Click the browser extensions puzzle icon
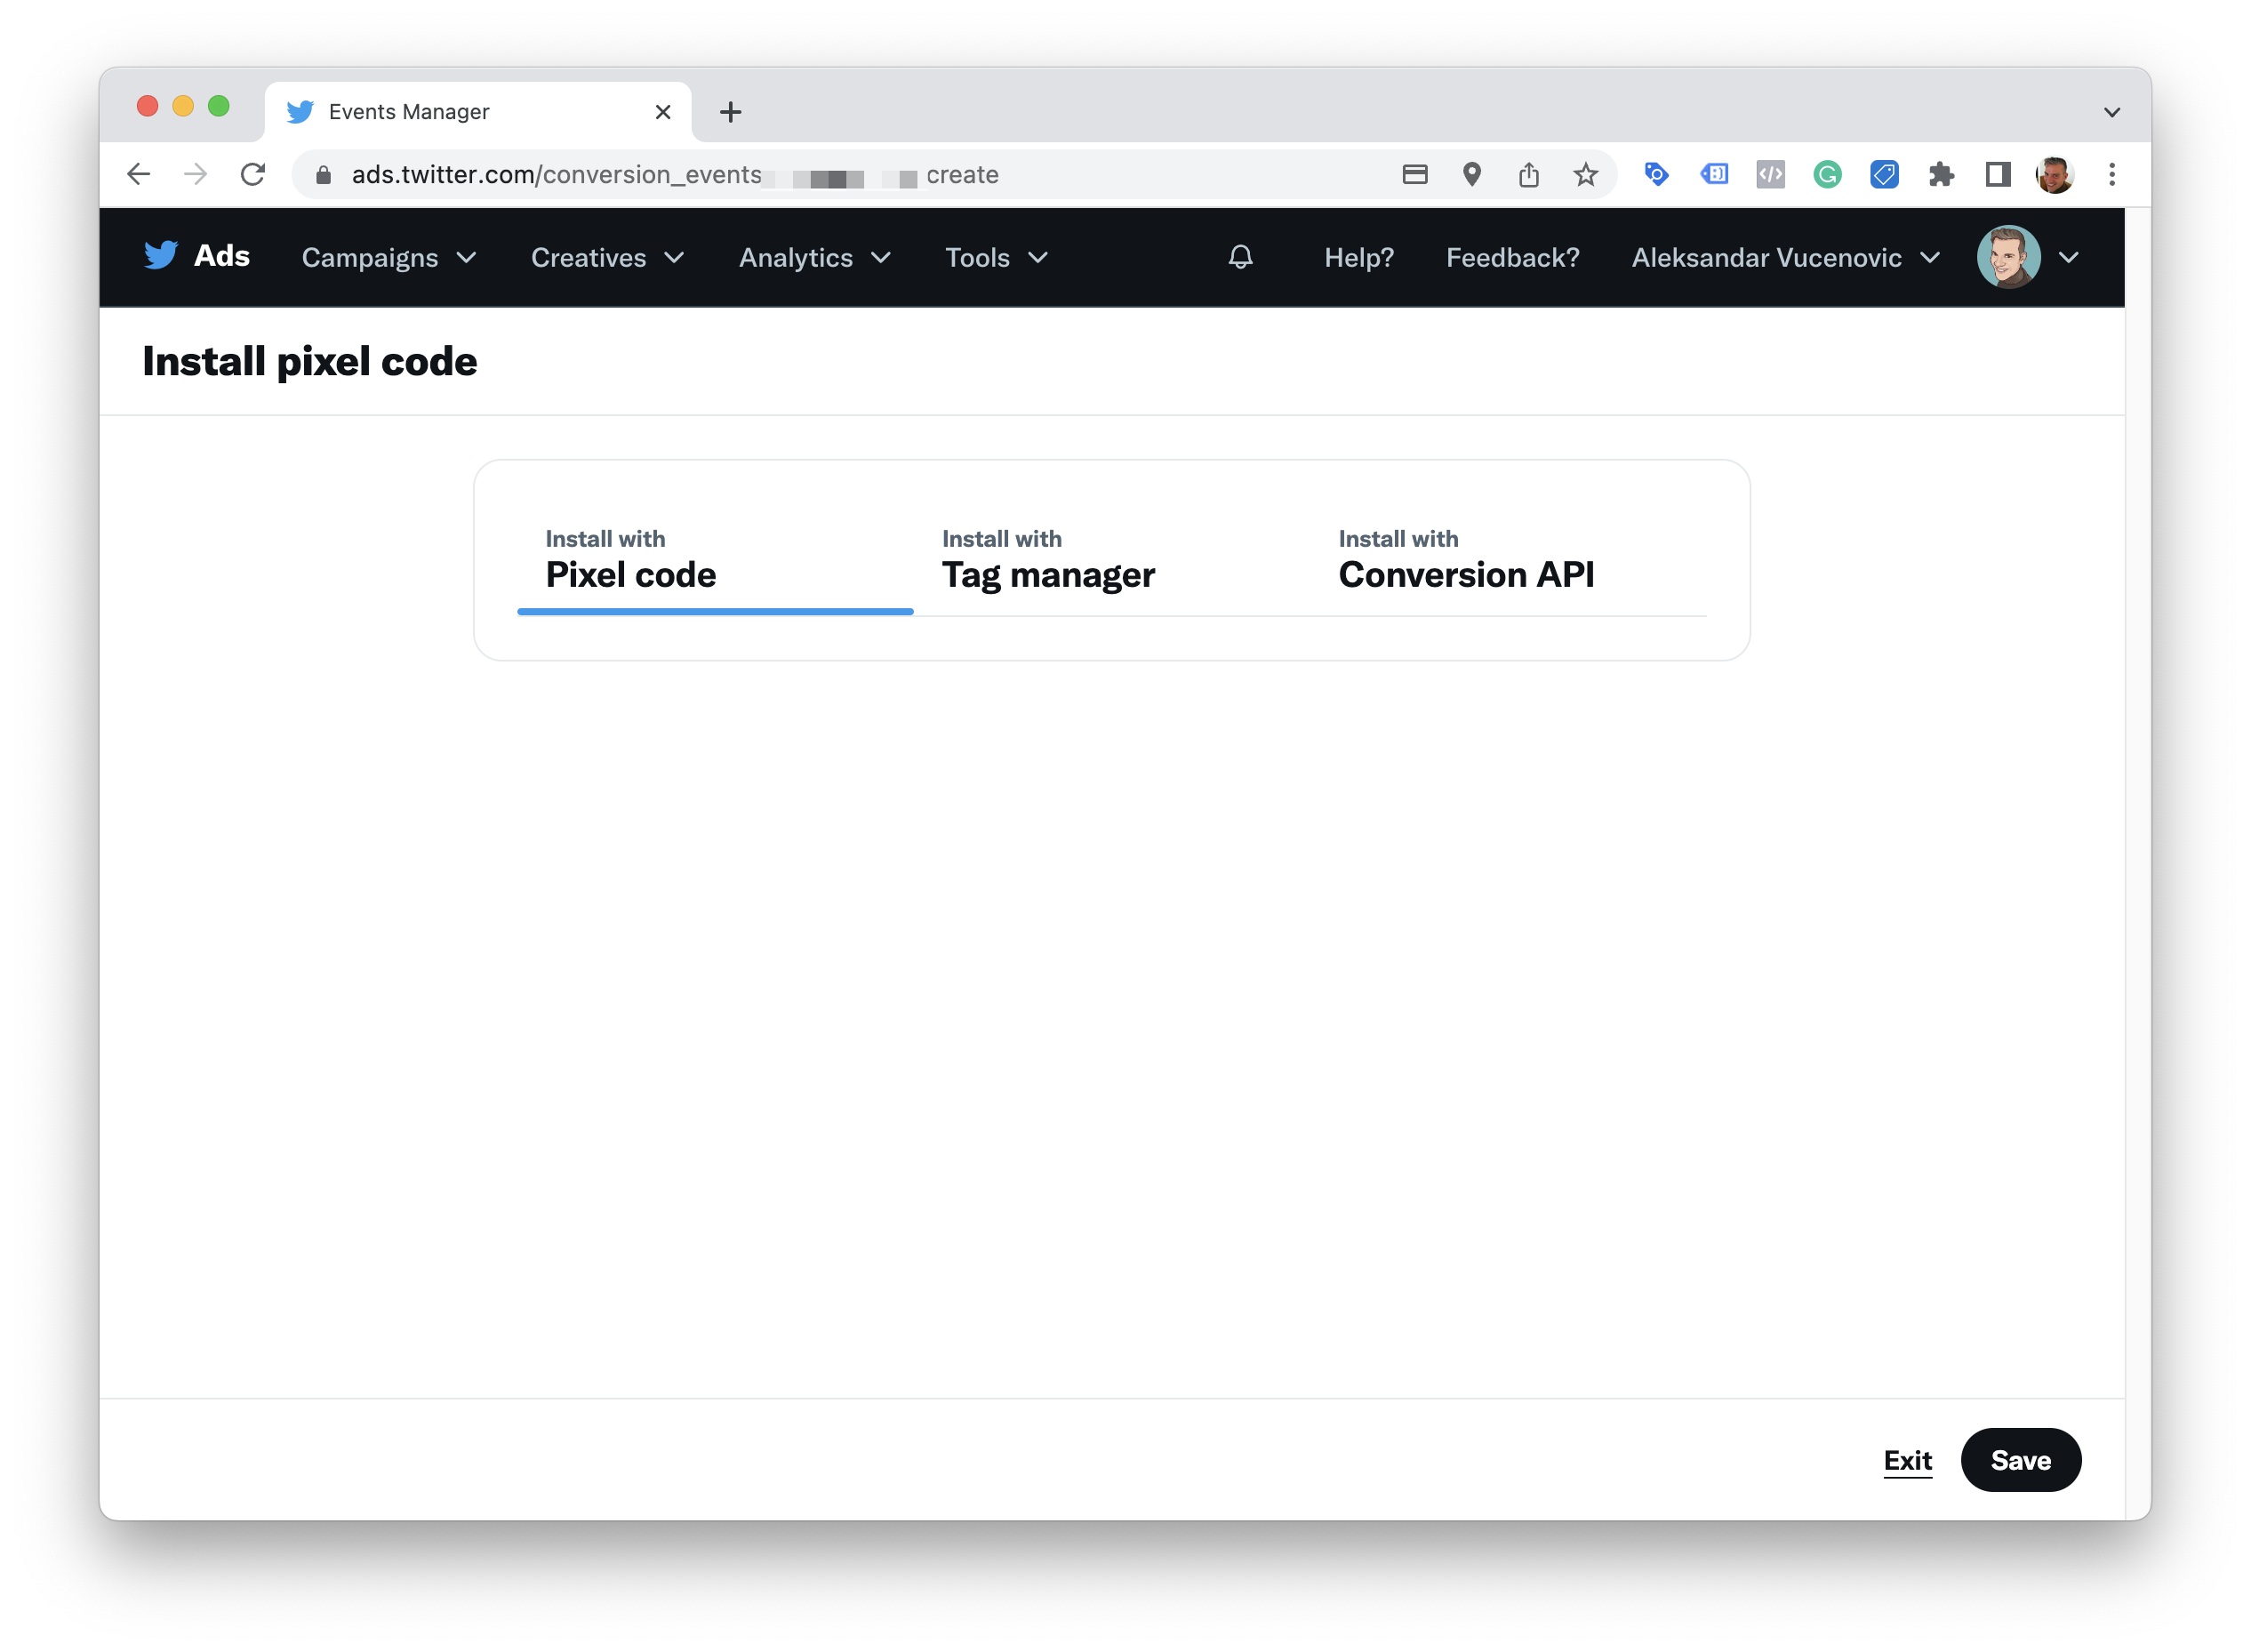This screenshot has width=2251, height=1652. [1942, 173]
